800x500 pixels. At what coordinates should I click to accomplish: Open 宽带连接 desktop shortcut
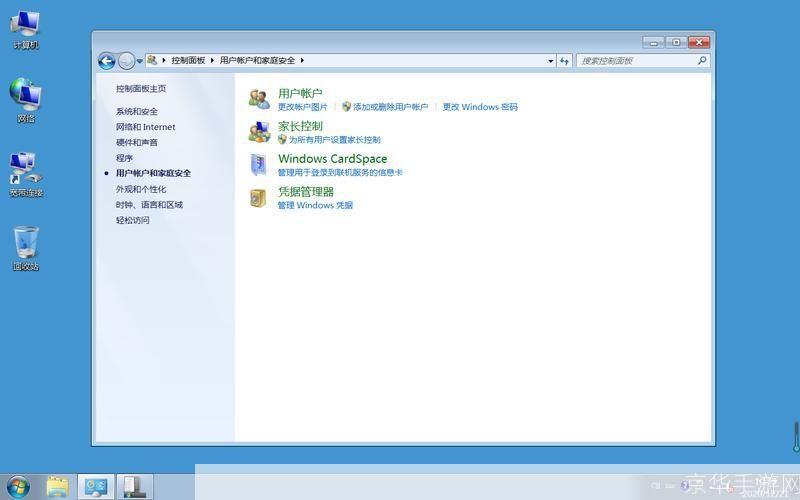coord(26,174)
